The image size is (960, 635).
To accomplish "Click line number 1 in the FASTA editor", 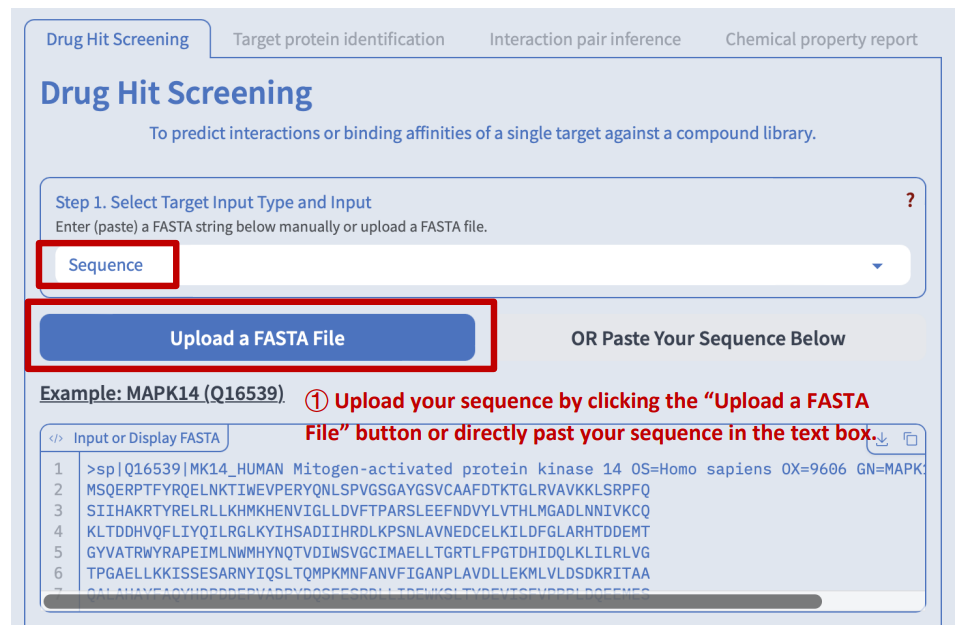I will (x=59, y=469).
